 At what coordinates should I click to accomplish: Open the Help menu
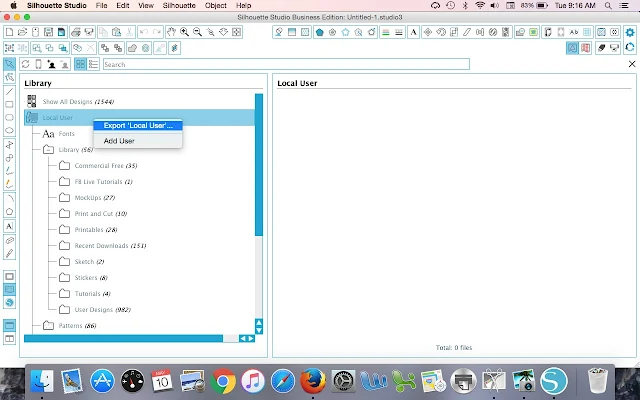coord(243,5)
